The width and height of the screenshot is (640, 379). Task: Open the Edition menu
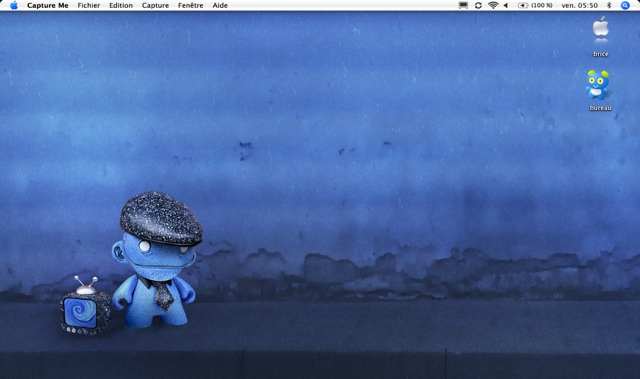tap(121, 5)
